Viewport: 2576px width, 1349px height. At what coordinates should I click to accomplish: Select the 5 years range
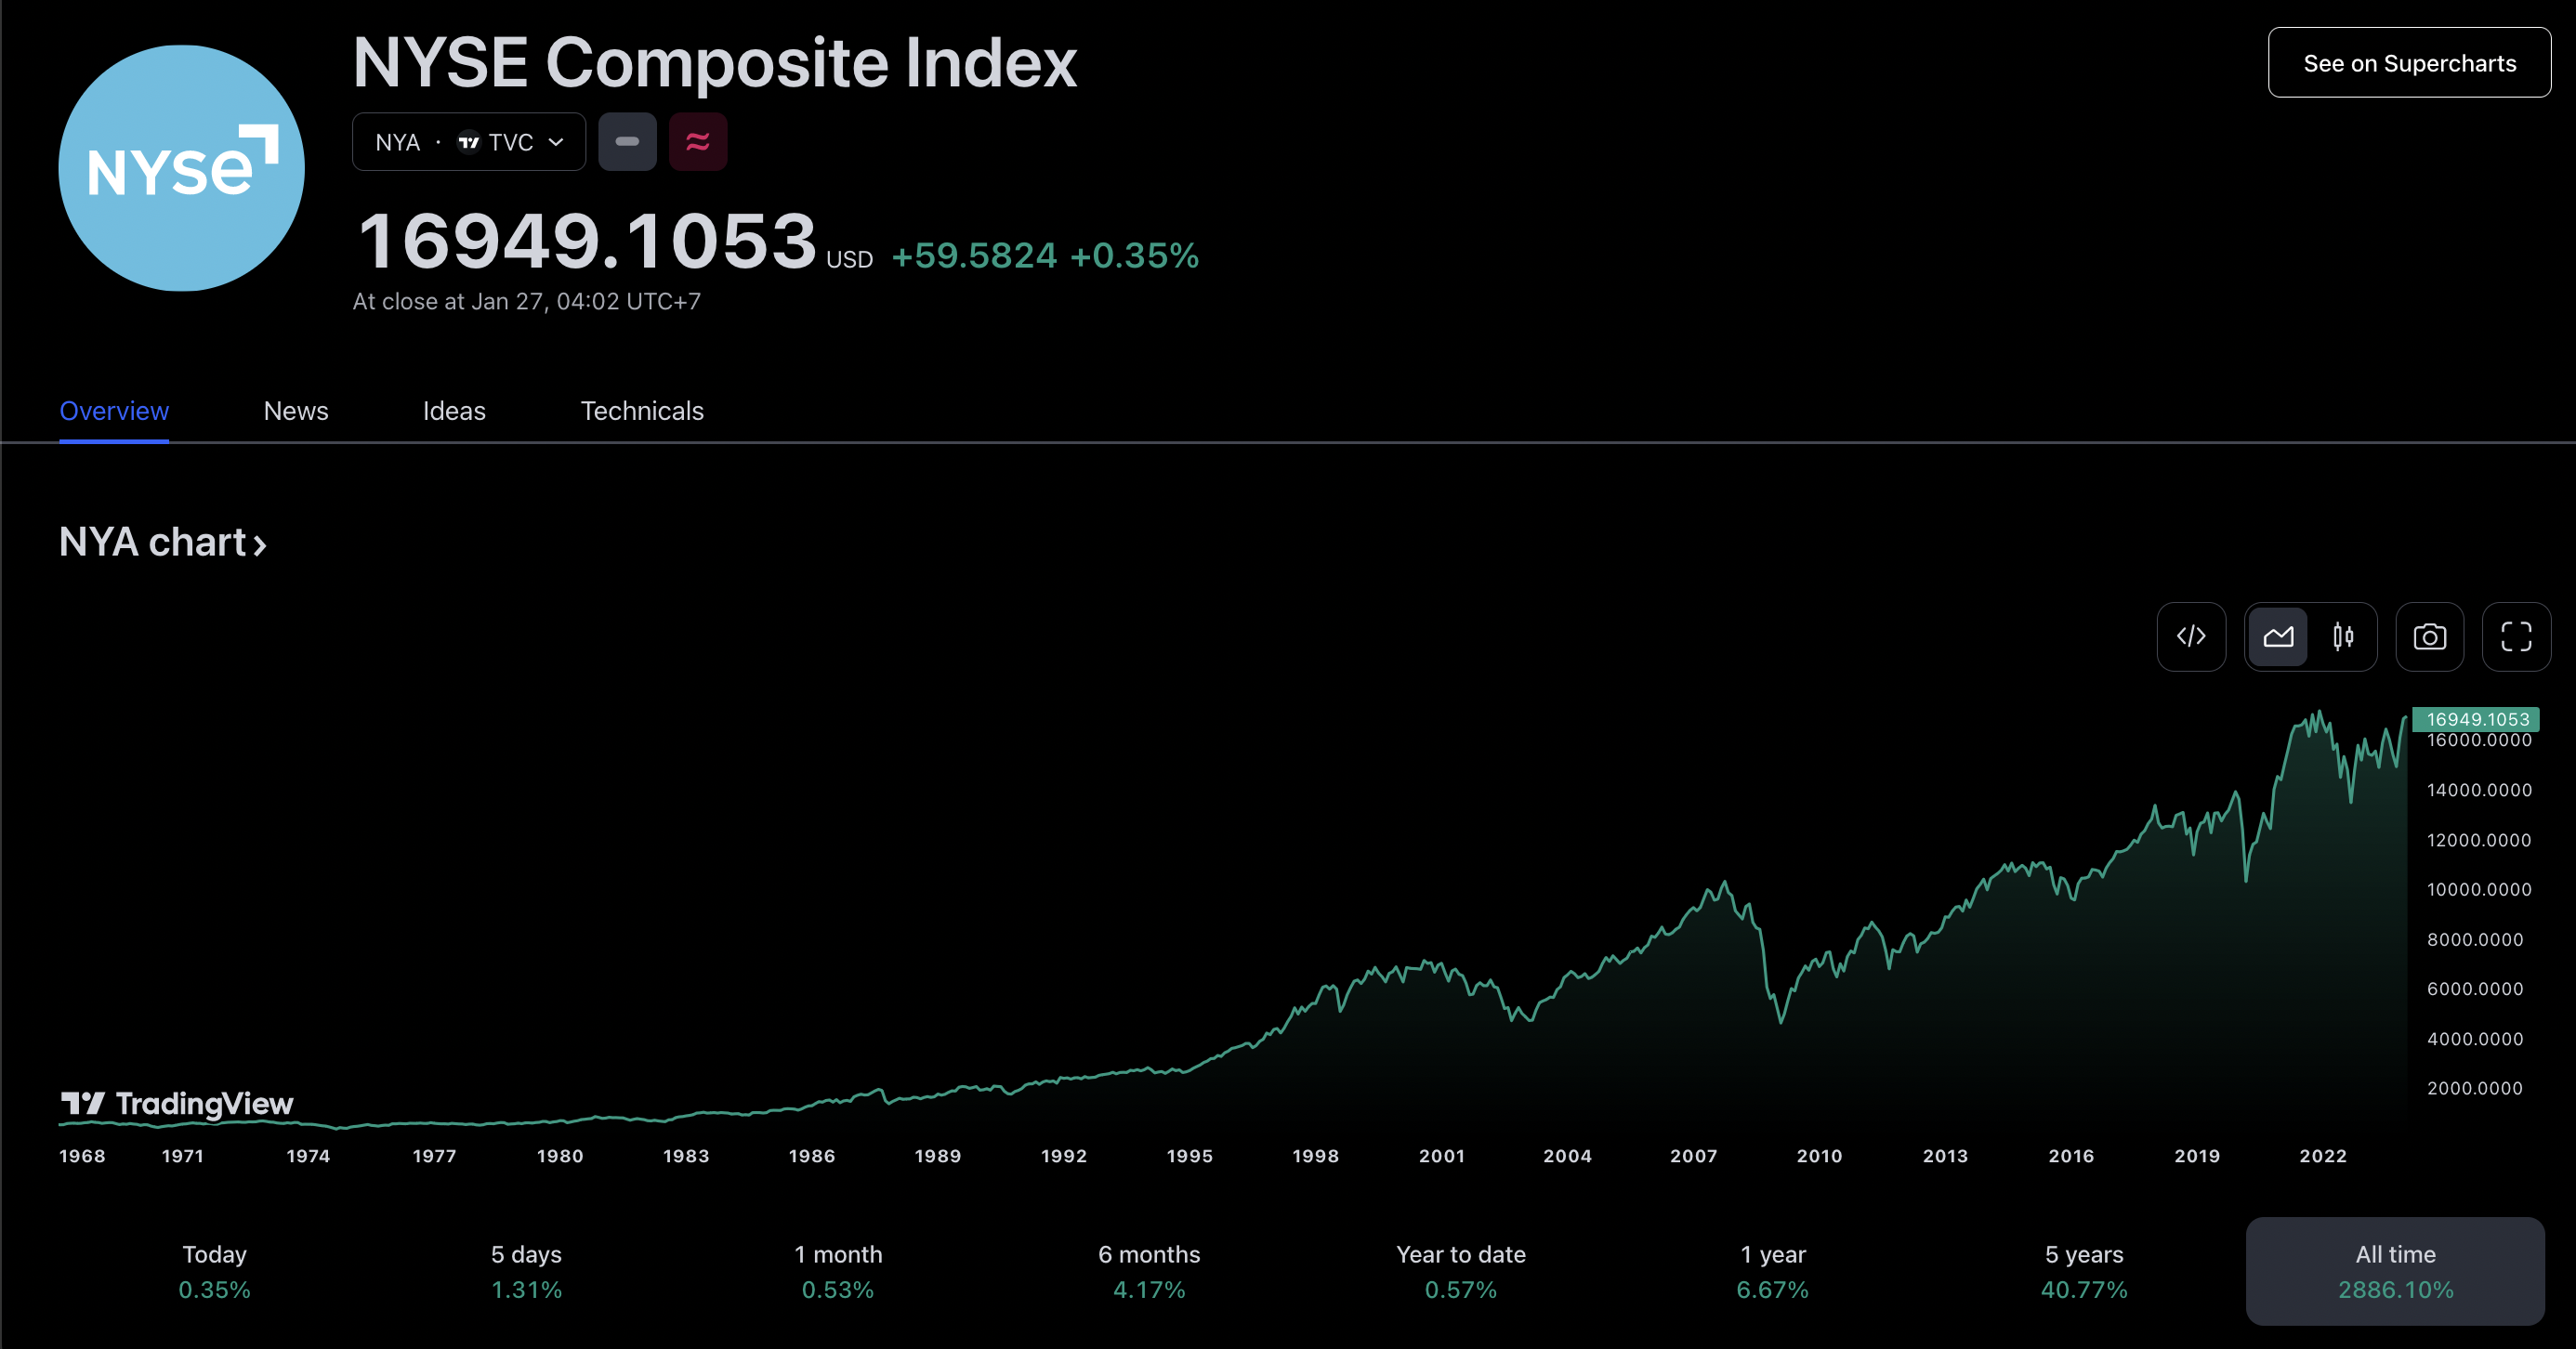(x=2084, y=1271)
